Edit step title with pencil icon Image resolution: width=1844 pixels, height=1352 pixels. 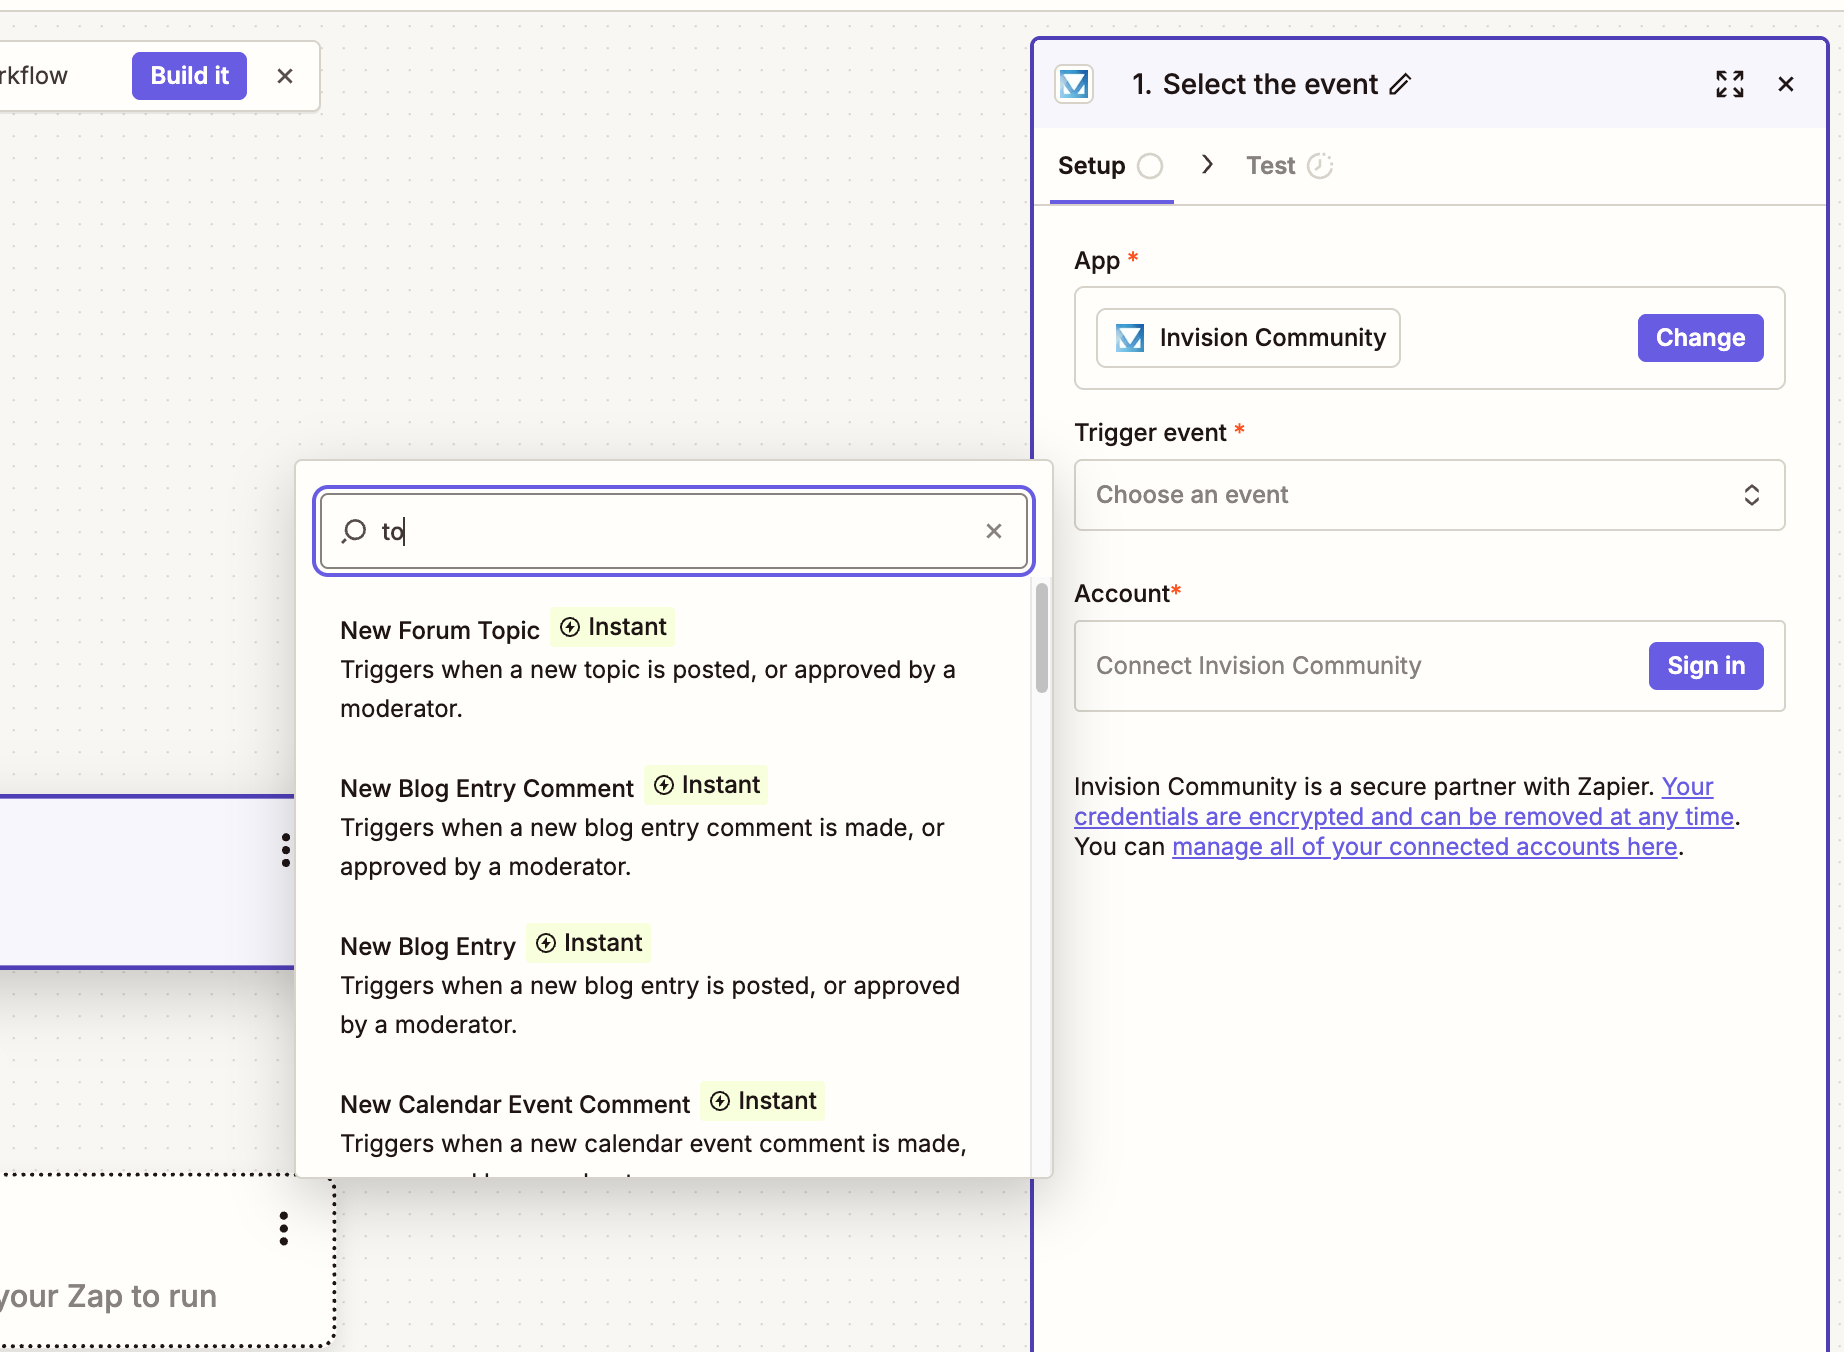1400,84
